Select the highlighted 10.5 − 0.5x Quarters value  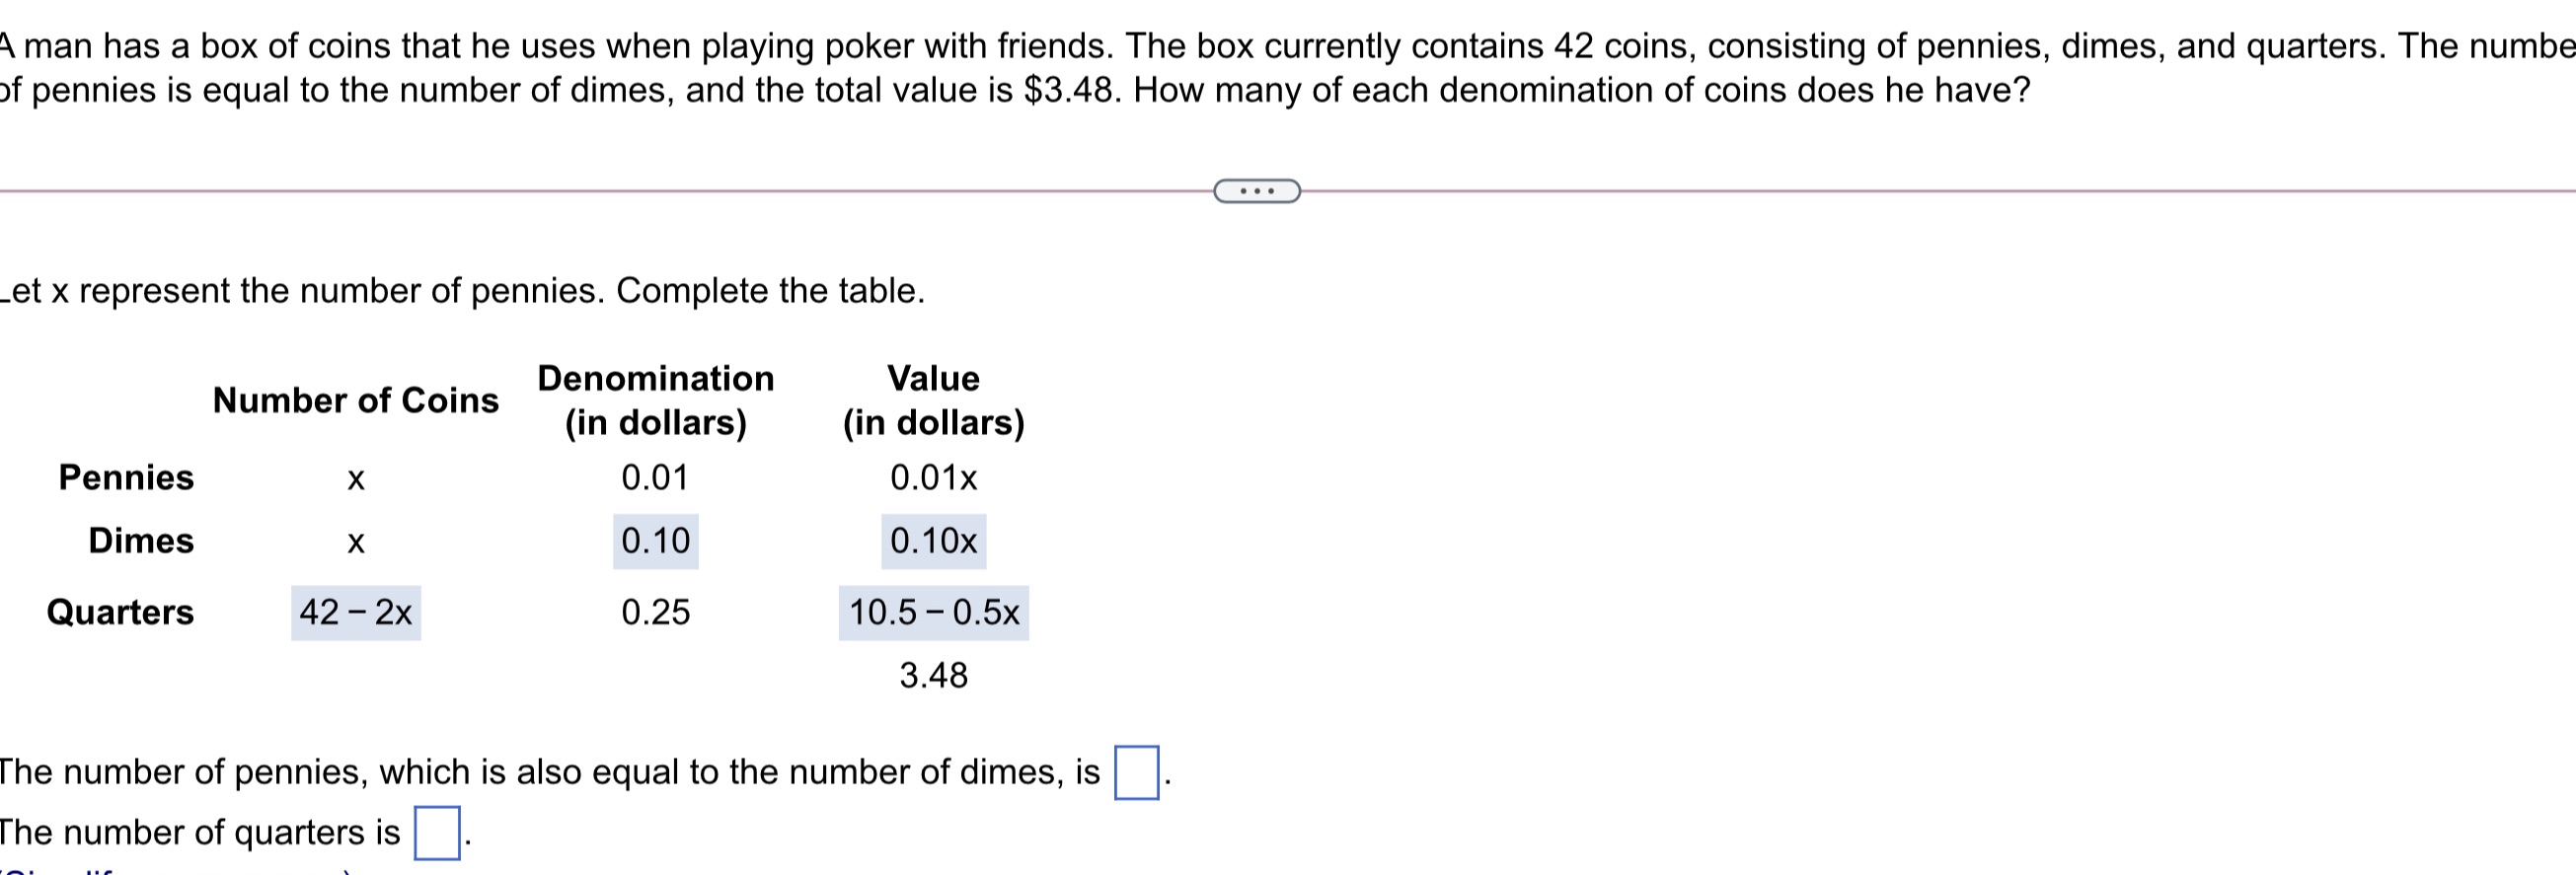coord(935,614)
